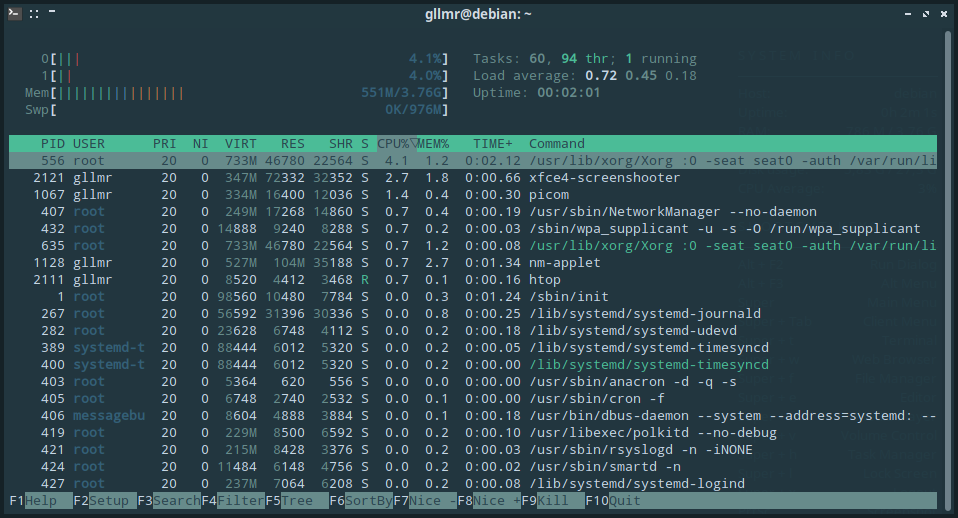Click F8 Nice + to raise niceness
The image size is (958, 518).
point(489,501)
